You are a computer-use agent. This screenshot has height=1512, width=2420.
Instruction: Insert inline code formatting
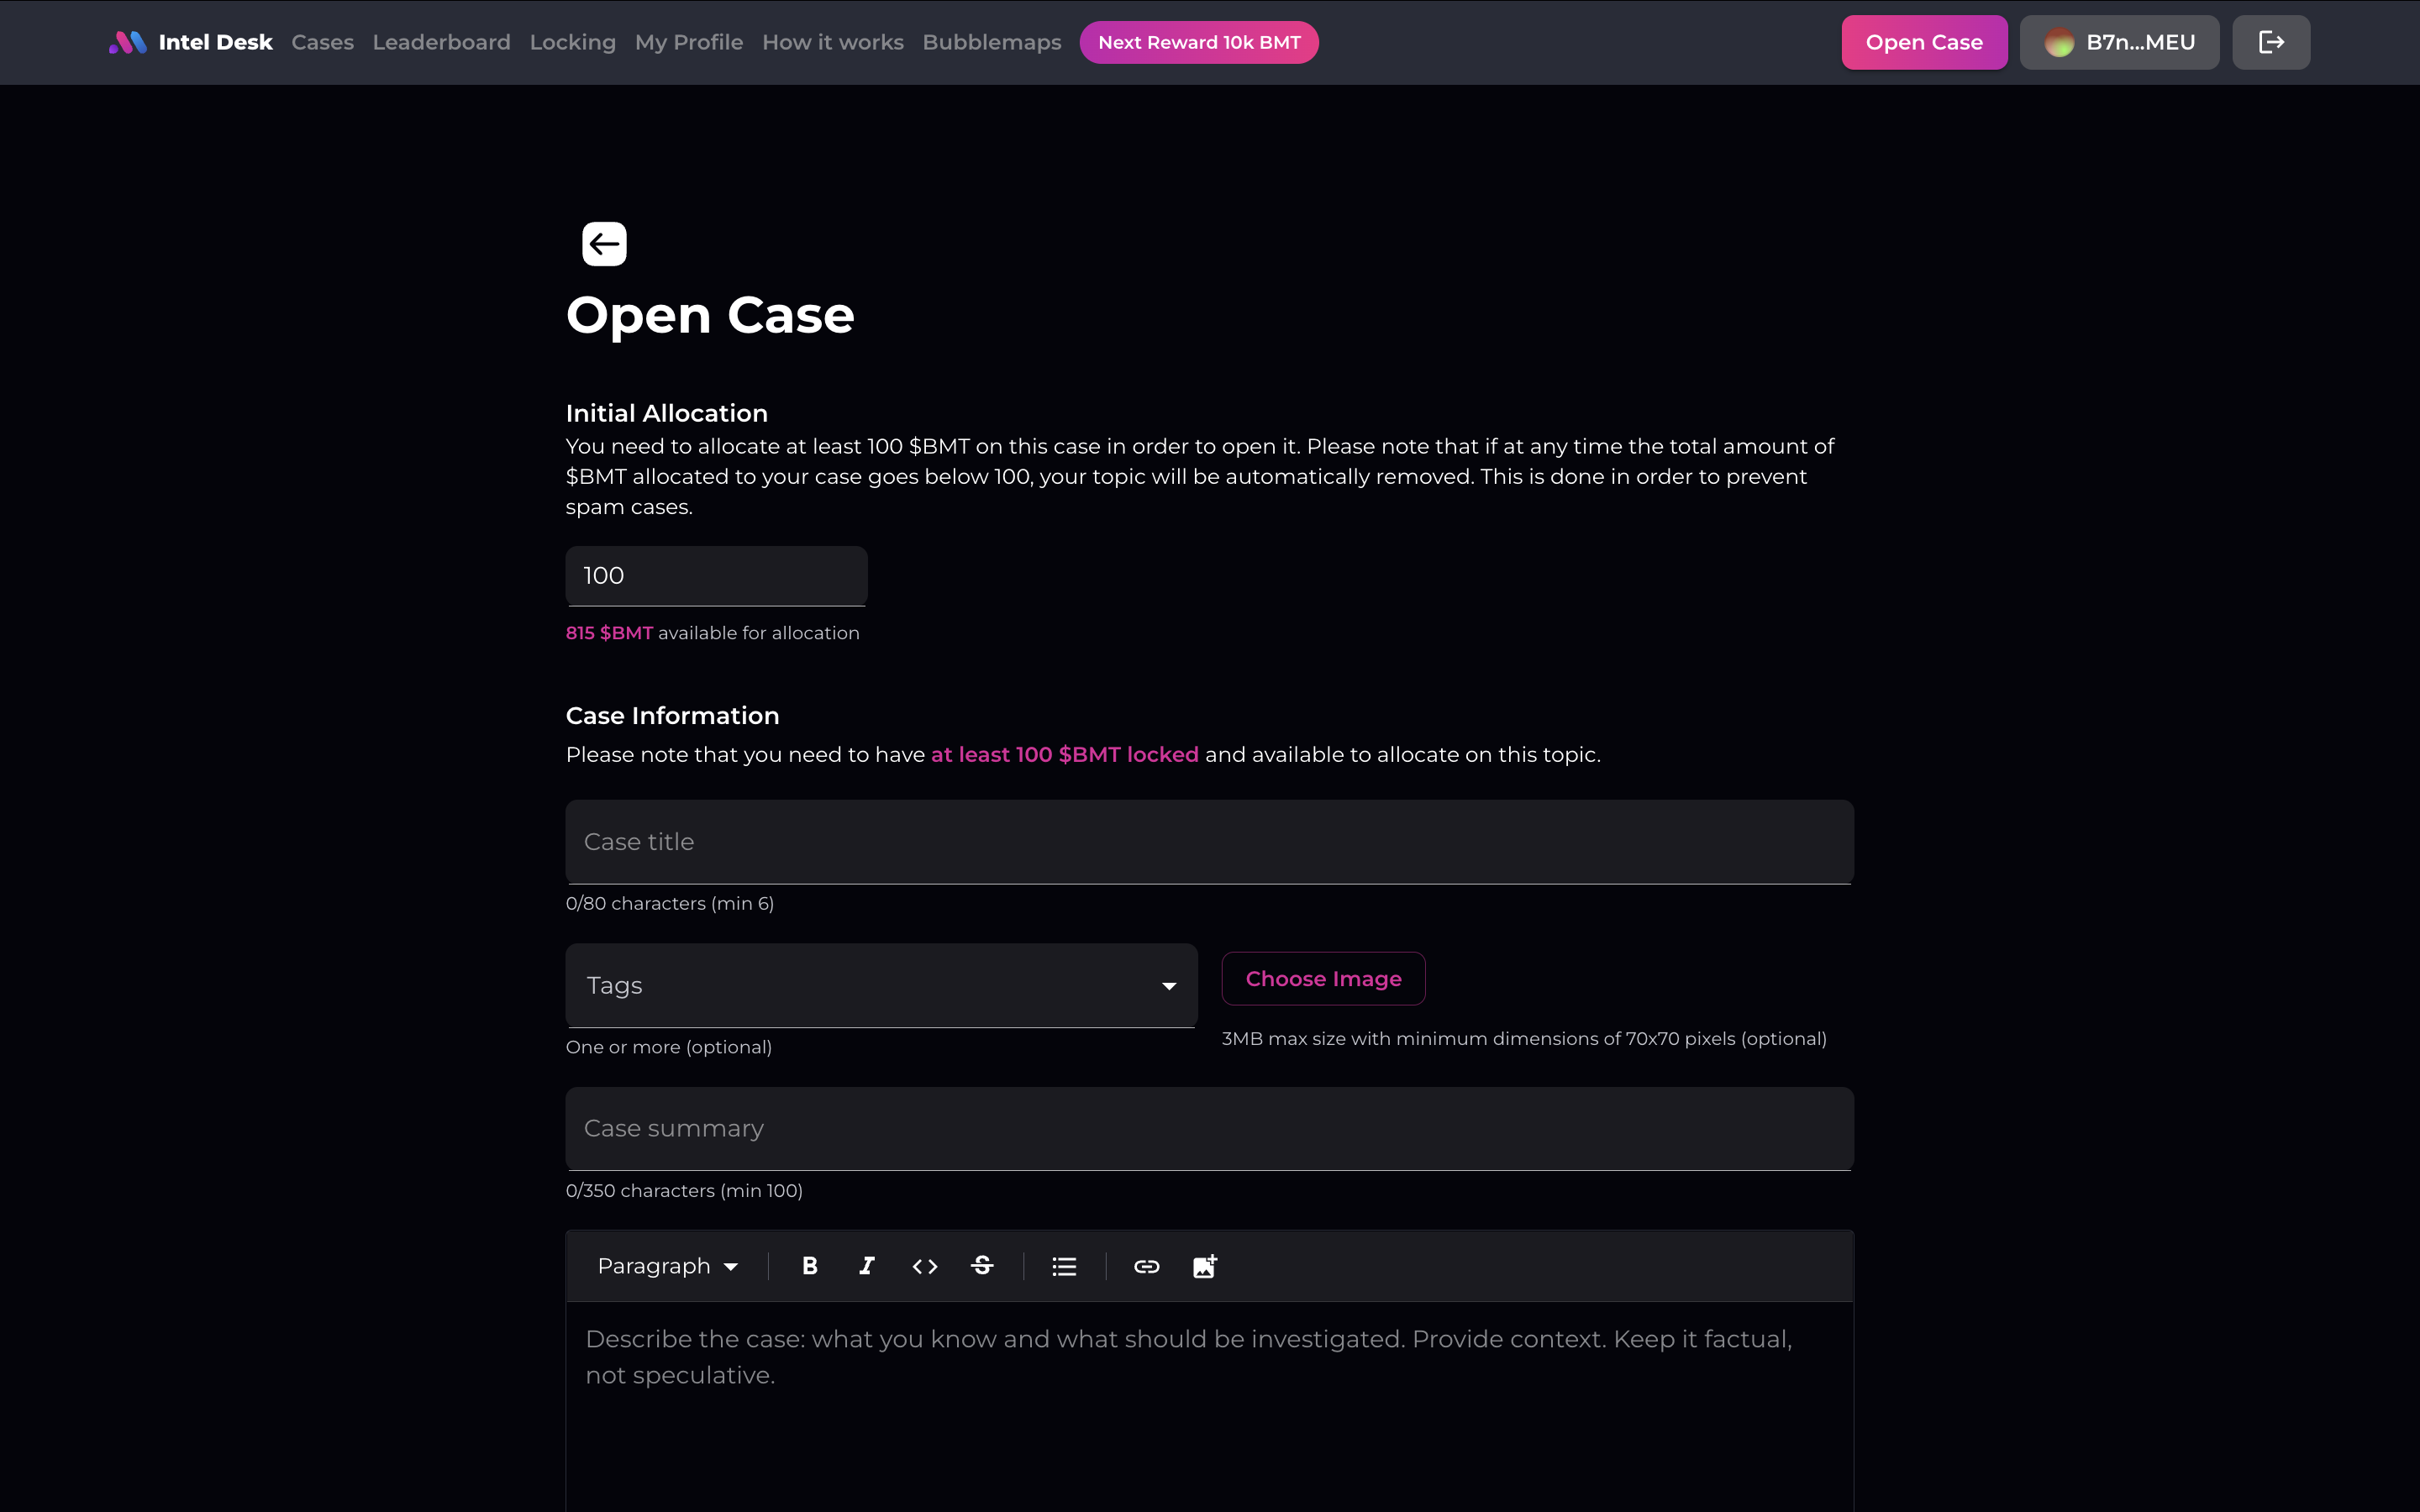(925, 1266)
